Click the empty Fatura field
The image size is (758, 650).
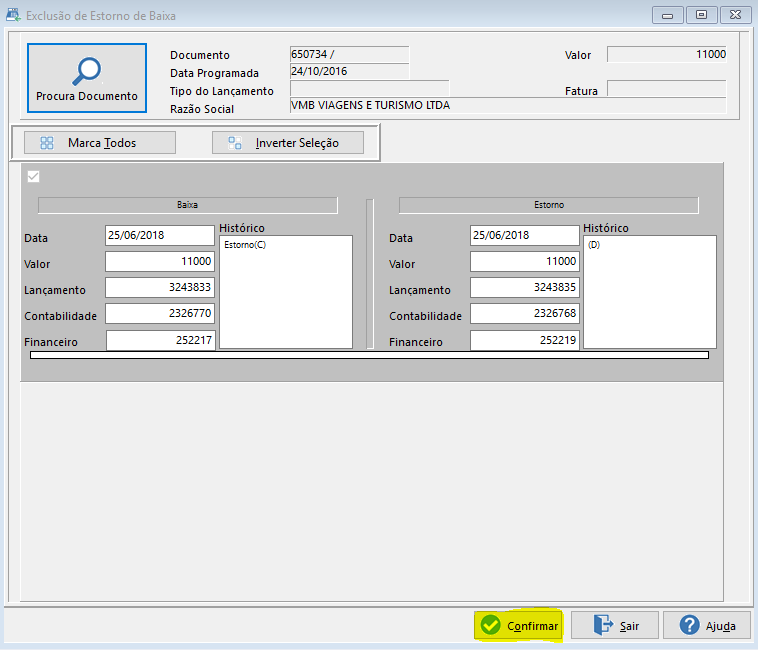click(667, 88)
